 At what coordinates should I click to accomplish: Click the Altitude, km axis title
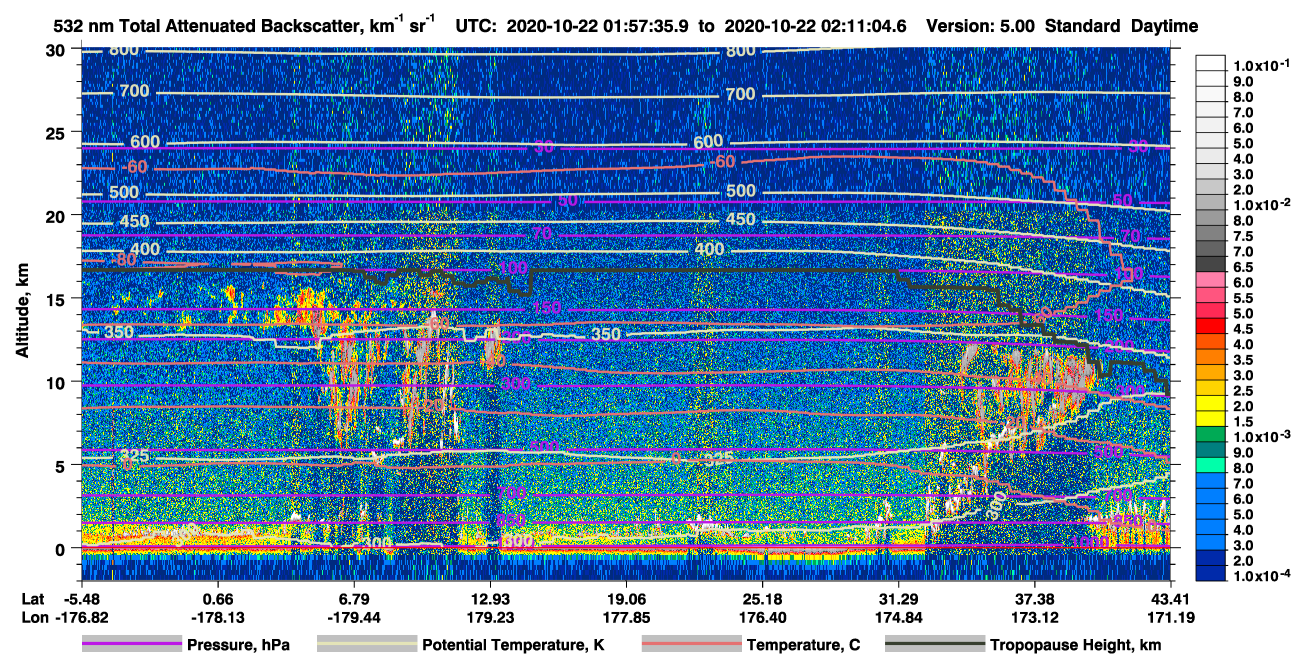click(23, 299)
